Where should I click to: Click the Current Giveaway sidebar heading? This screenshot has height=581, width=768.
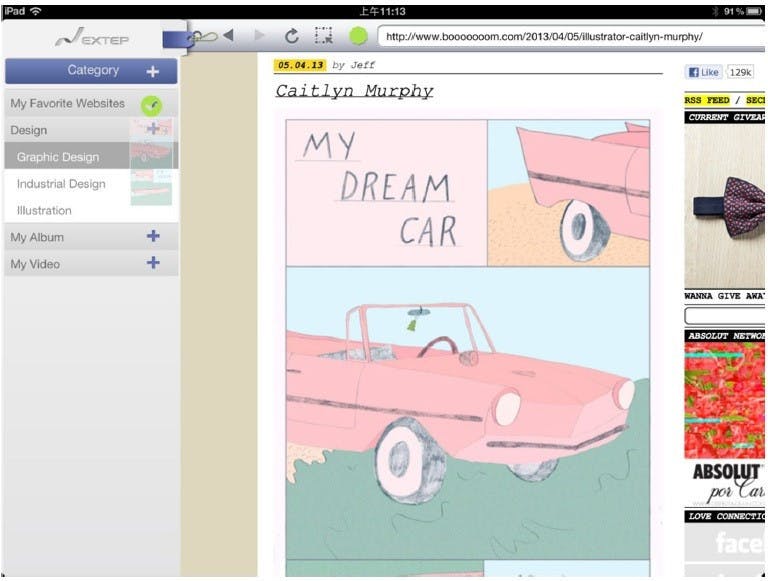[x=724, y=118]
